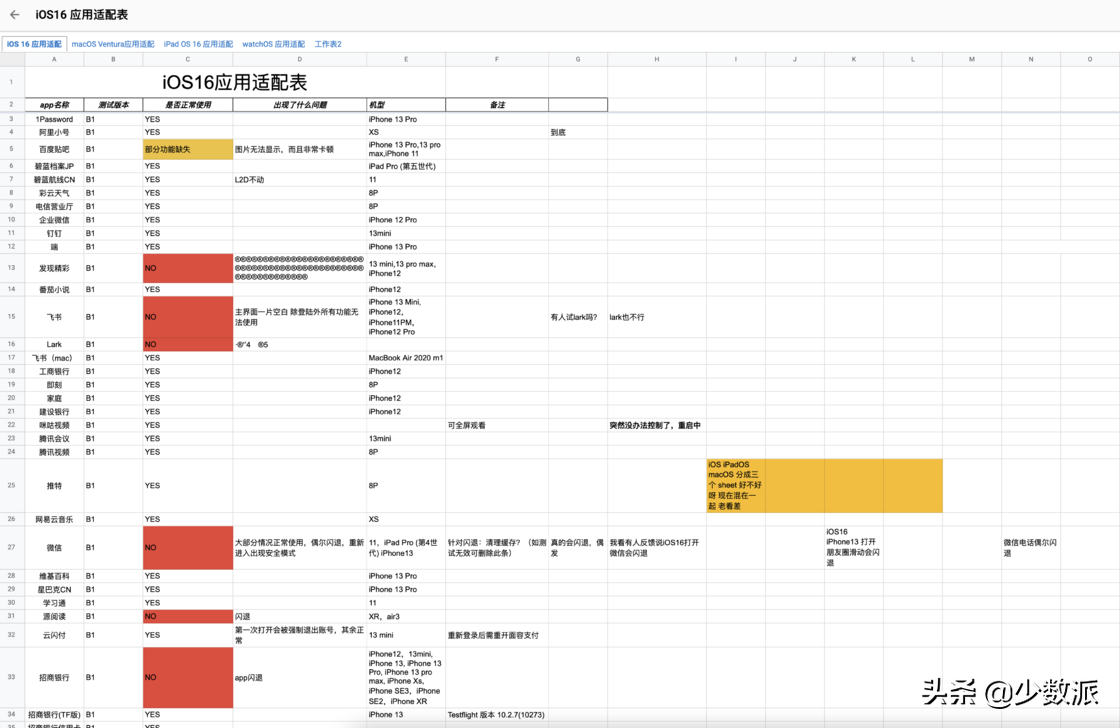
Task: Click the Testflight 版本 10.2.7(10273) cell
Action: tap(497, 714)
